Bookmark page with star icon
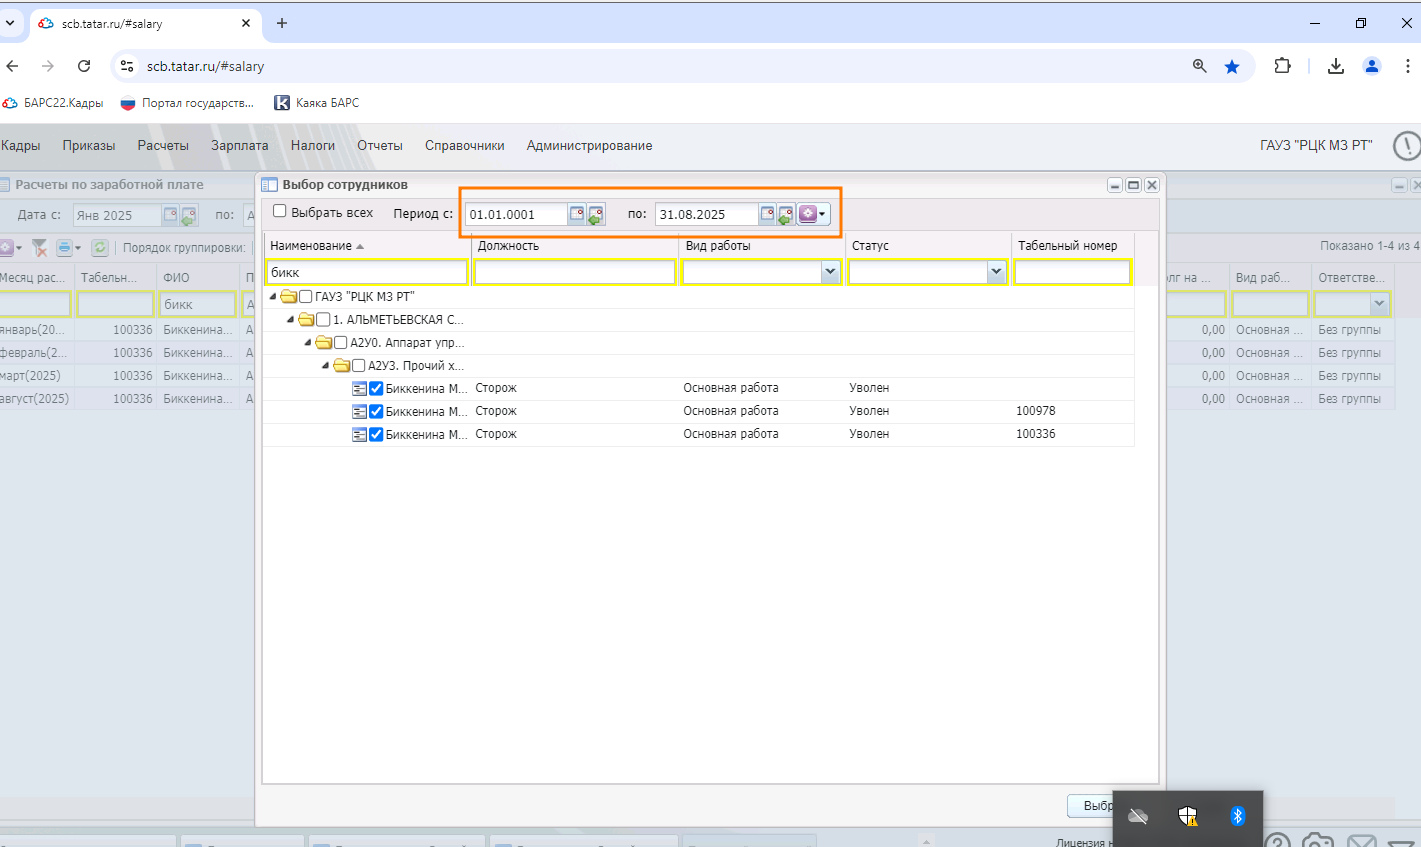This screenshot has height=847, width=1421. point(1232,66)
